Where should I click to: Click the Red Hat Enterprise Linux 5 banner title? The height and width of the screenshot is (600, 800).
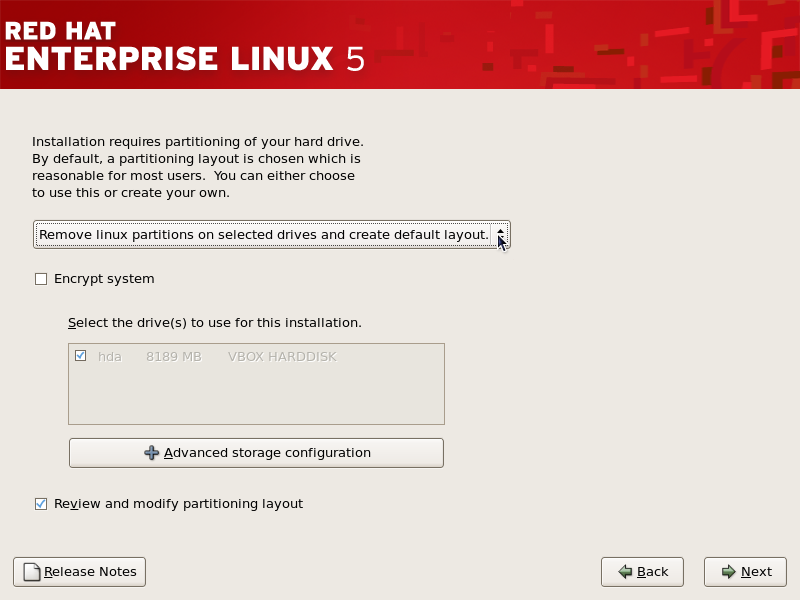185,47
